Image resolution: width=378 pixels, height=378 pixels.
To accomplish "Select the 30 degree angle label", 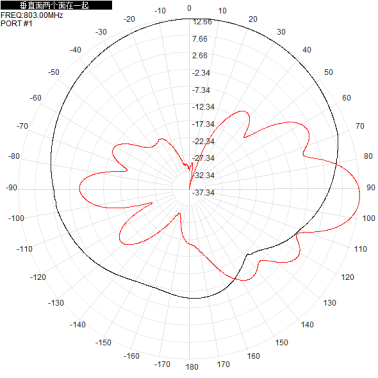I will 281,32.
